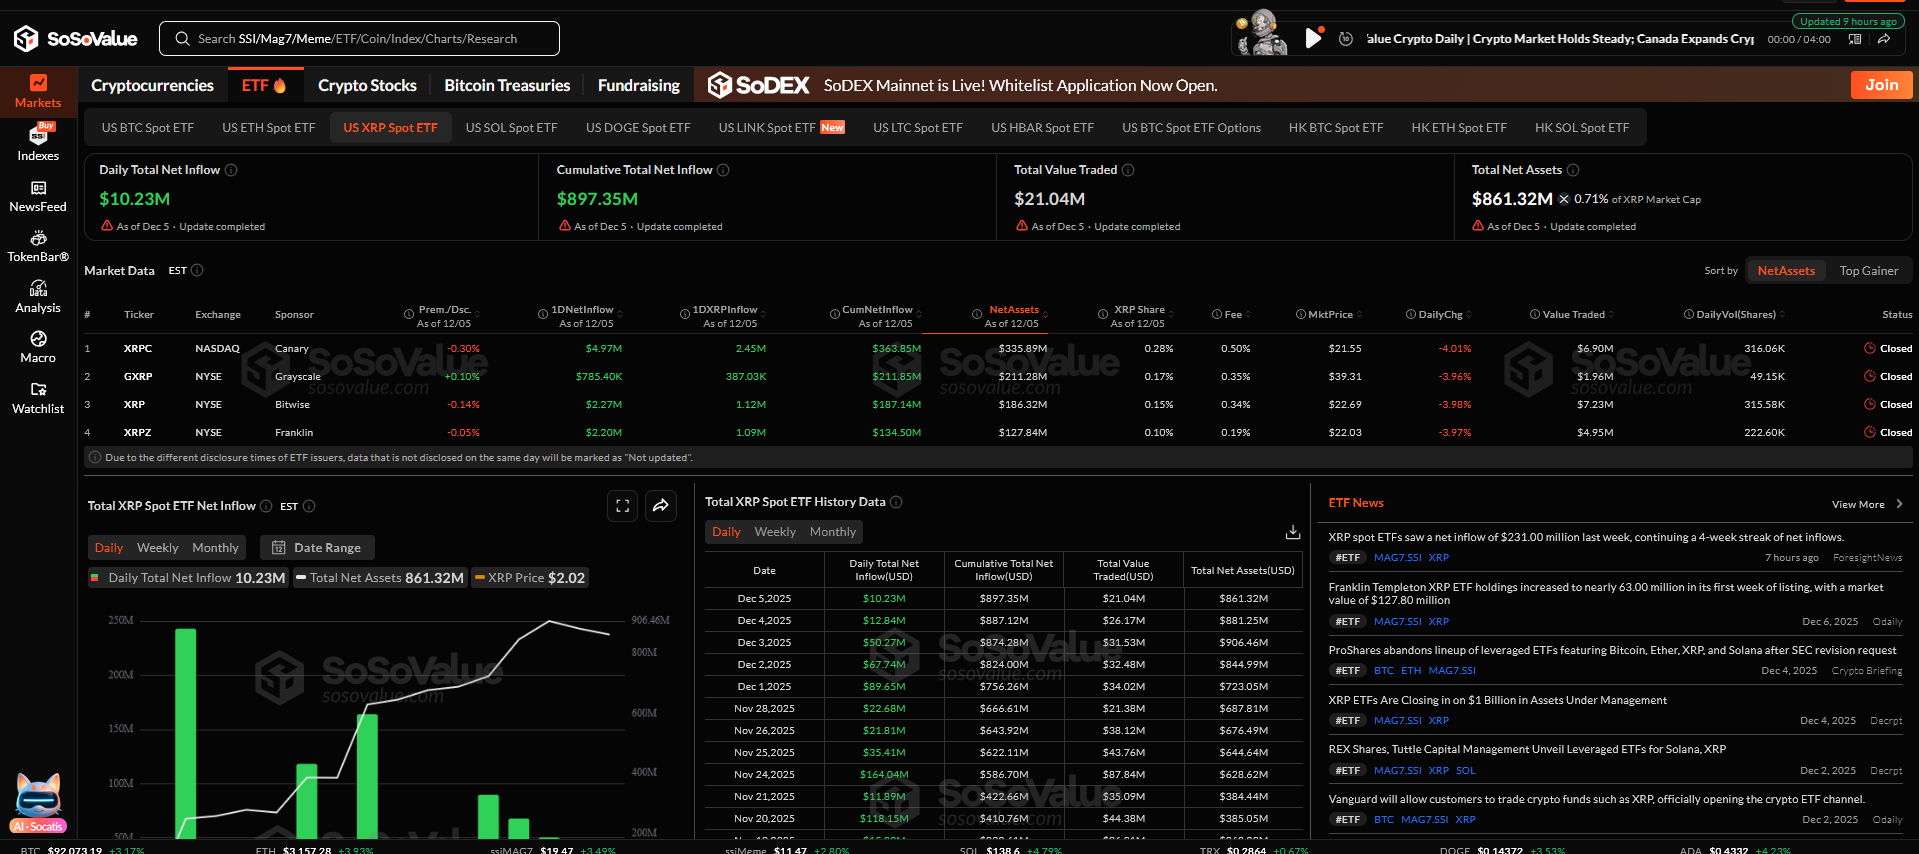The width and height of the screenshot is (1919, 854).
Task: Show Market Data EST timezone info
Action: tap(197, 271)
